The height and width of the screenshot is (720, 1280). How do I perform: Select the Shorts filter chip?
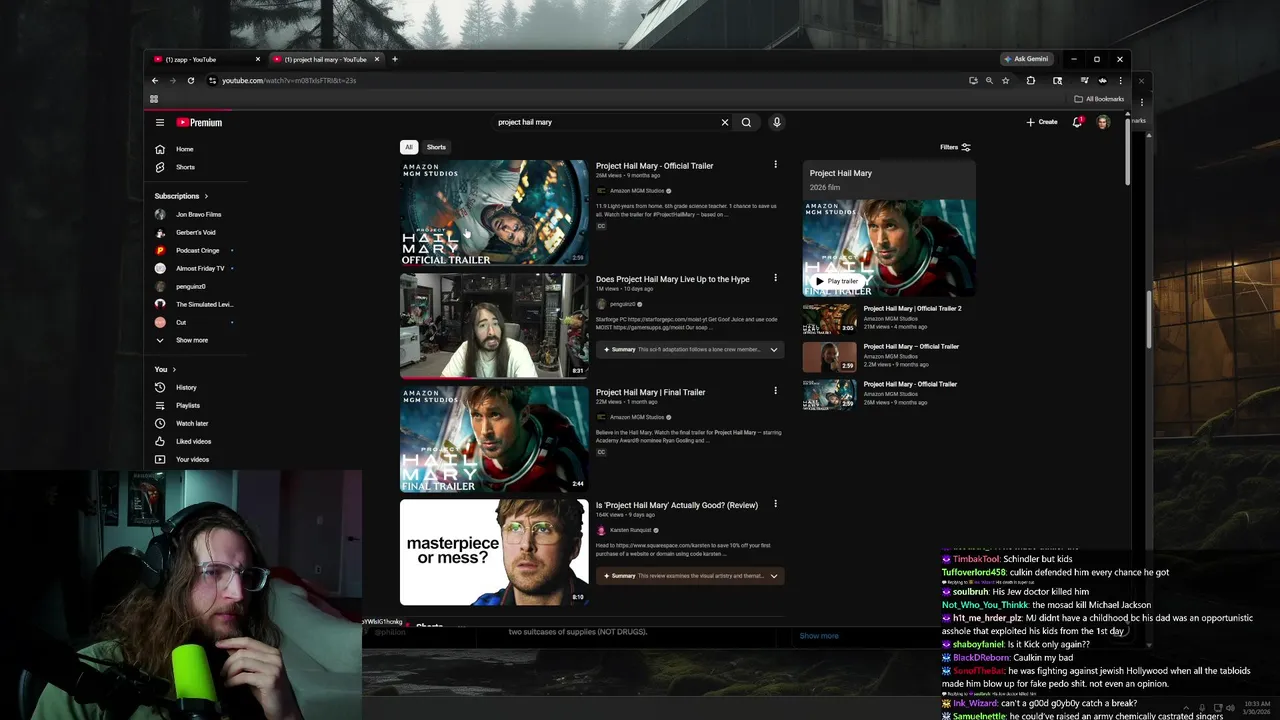click(436, 147)
